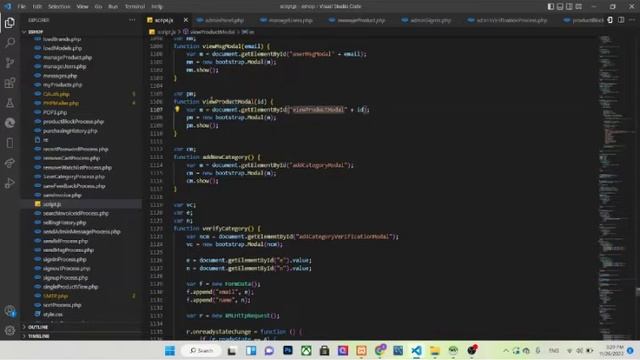Image resolution: width=640 pixels, height=360 pixels.
Task: Open sendAdminMessageProcess.php in Explorer
Action: pyautogui.click(x=82, y=231)
